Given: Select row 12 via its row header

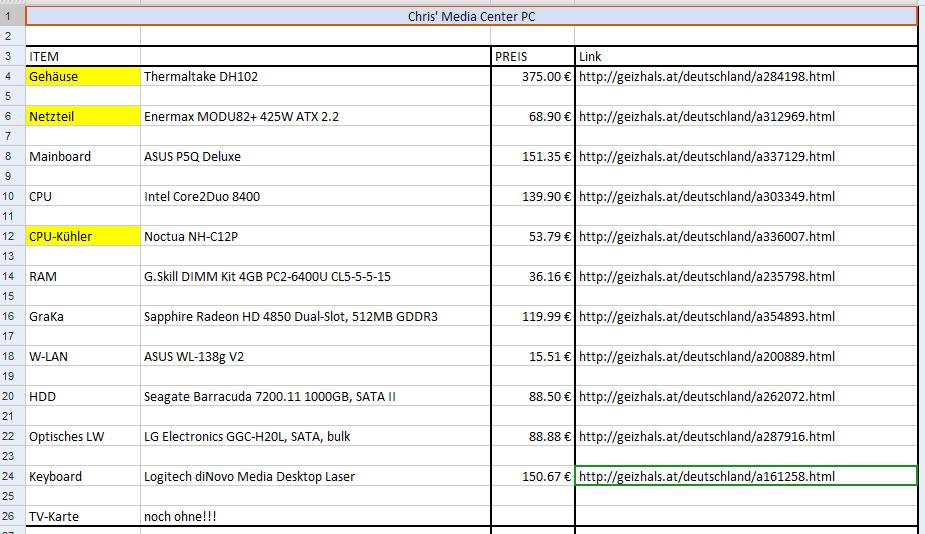Looking at the screenshot, I should coord(12,237).
